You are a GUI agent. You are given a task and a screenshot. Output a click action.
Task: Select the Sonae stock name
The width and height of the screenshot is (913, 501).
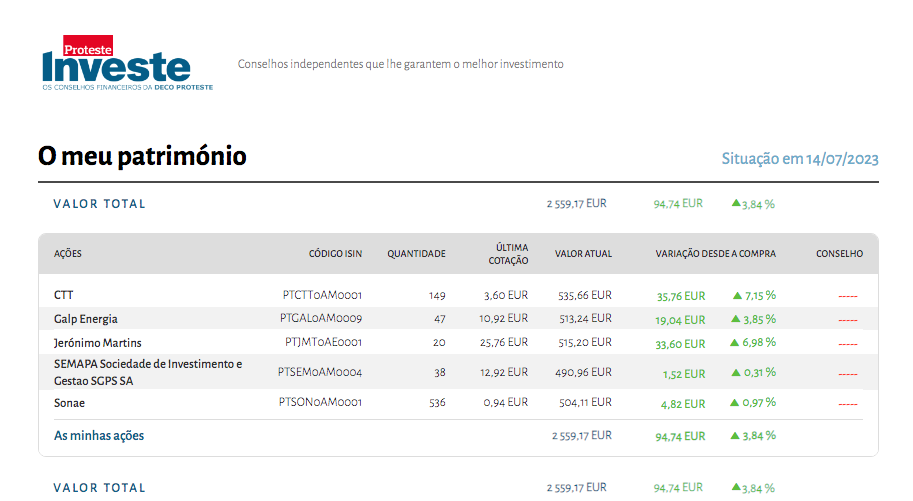coord(69,402)
